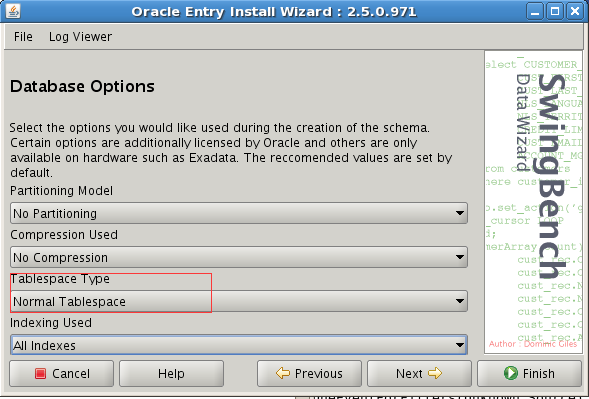Go back with the Previous button
The image size is (589, 399).
coord(309,373)
